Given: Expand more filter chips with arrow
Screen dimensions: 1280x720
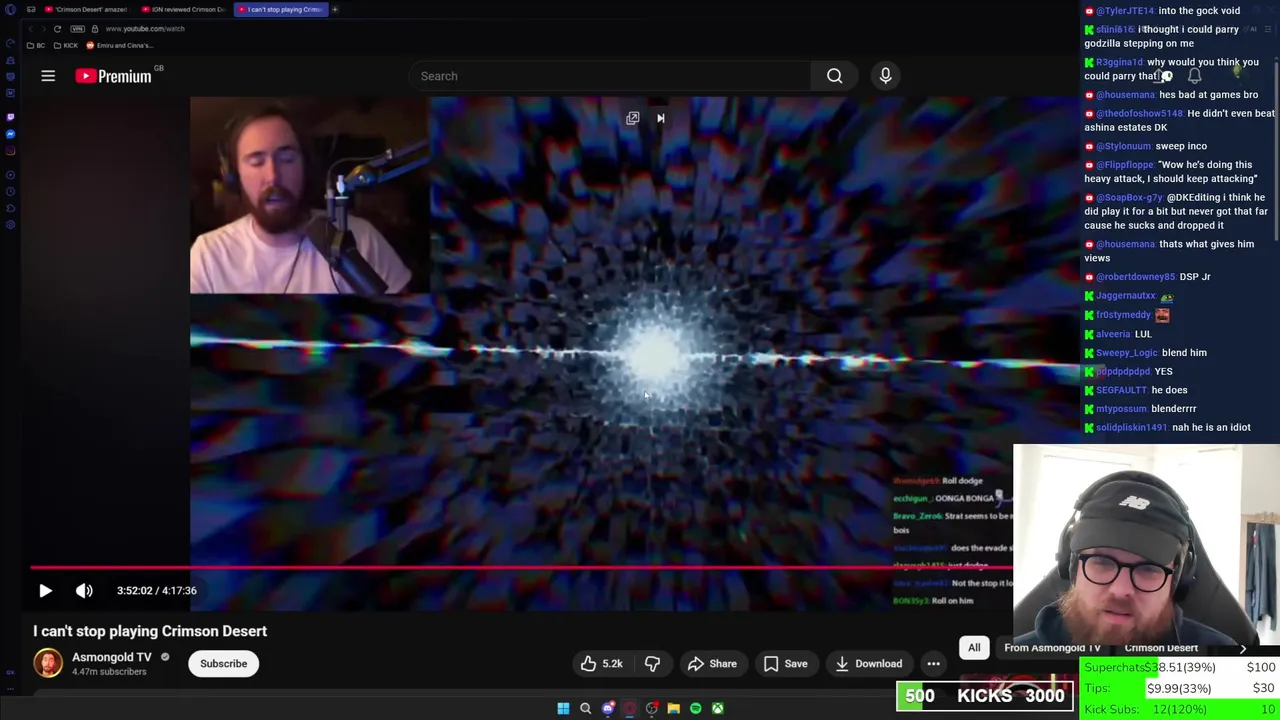Looking at the screenshot, I should pos(1243,648).
